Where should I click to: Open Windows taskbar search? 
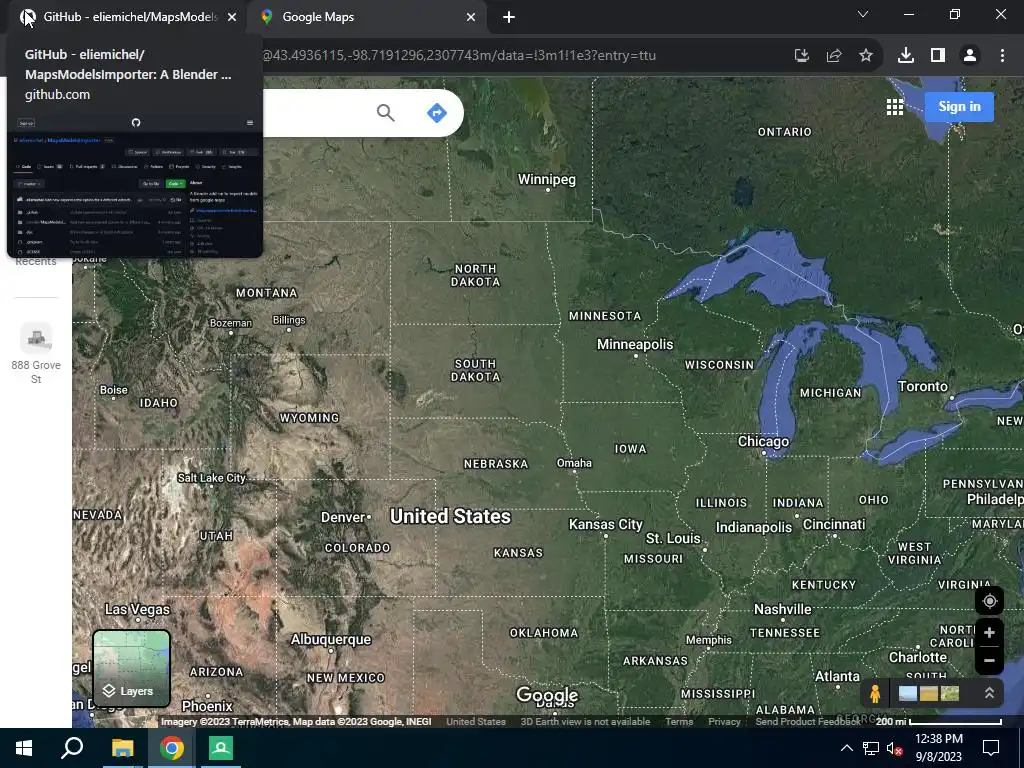coord(72,748)
